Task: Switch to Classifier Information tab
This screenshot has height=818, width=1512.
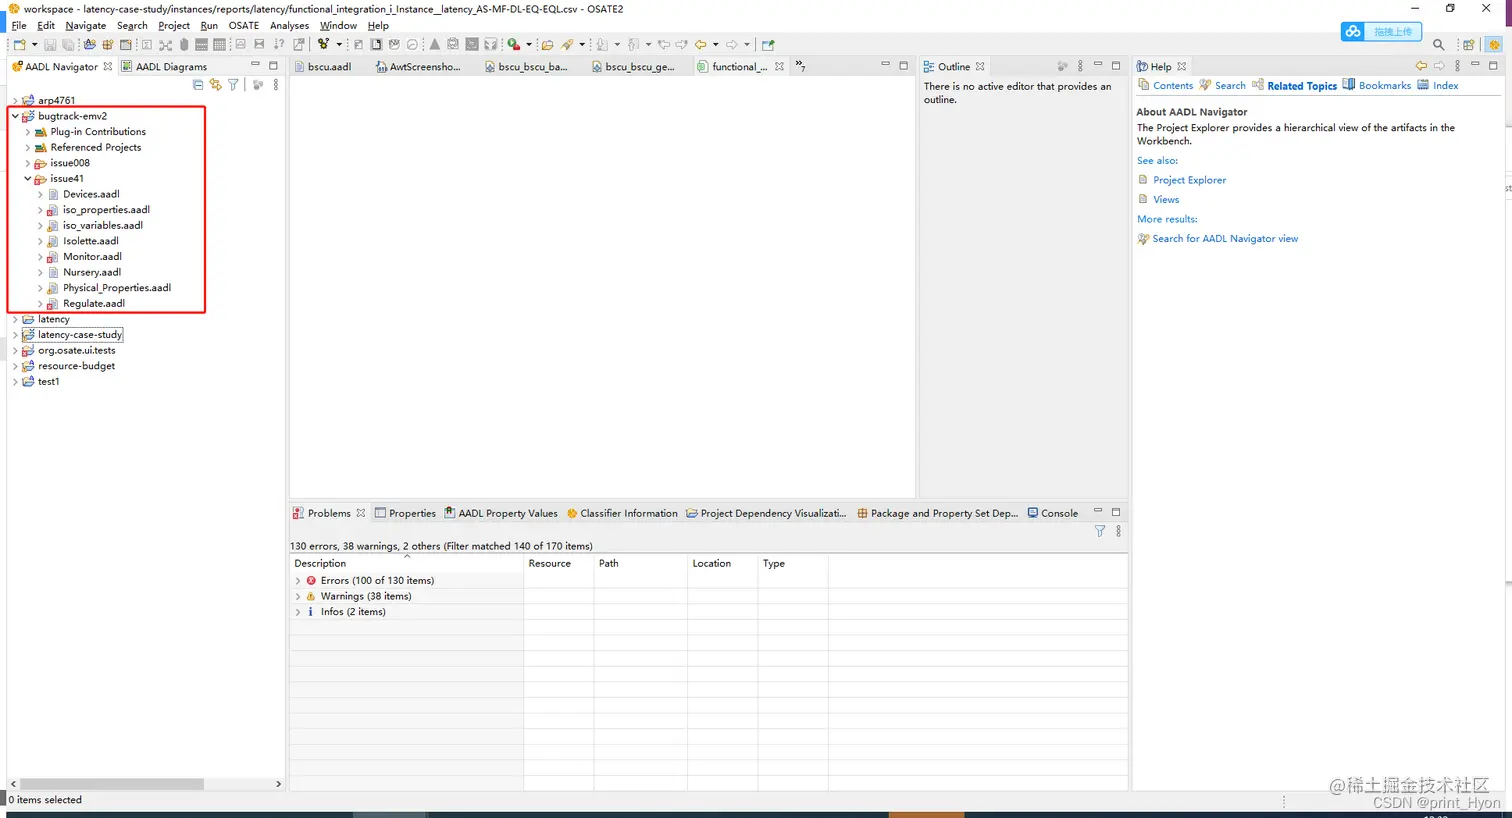Action: (x=622, y=513)
